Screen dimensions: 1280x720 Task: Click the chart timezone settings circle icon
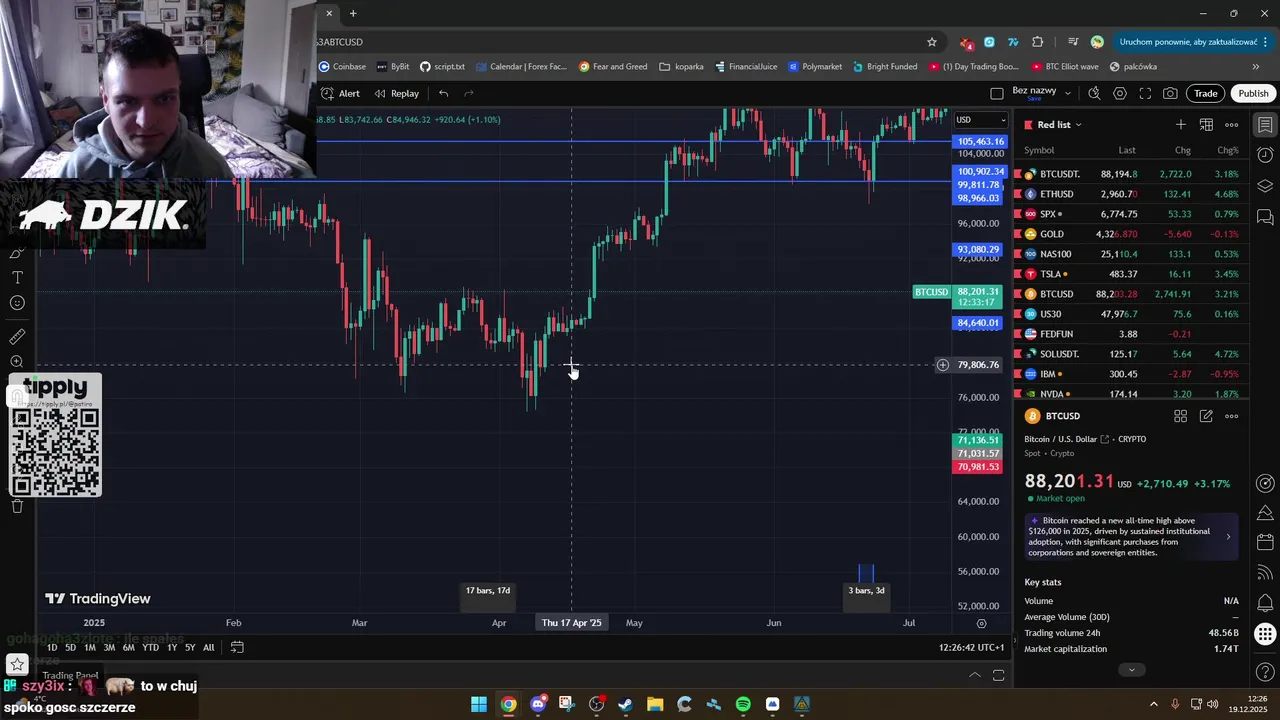click(981, 623)
